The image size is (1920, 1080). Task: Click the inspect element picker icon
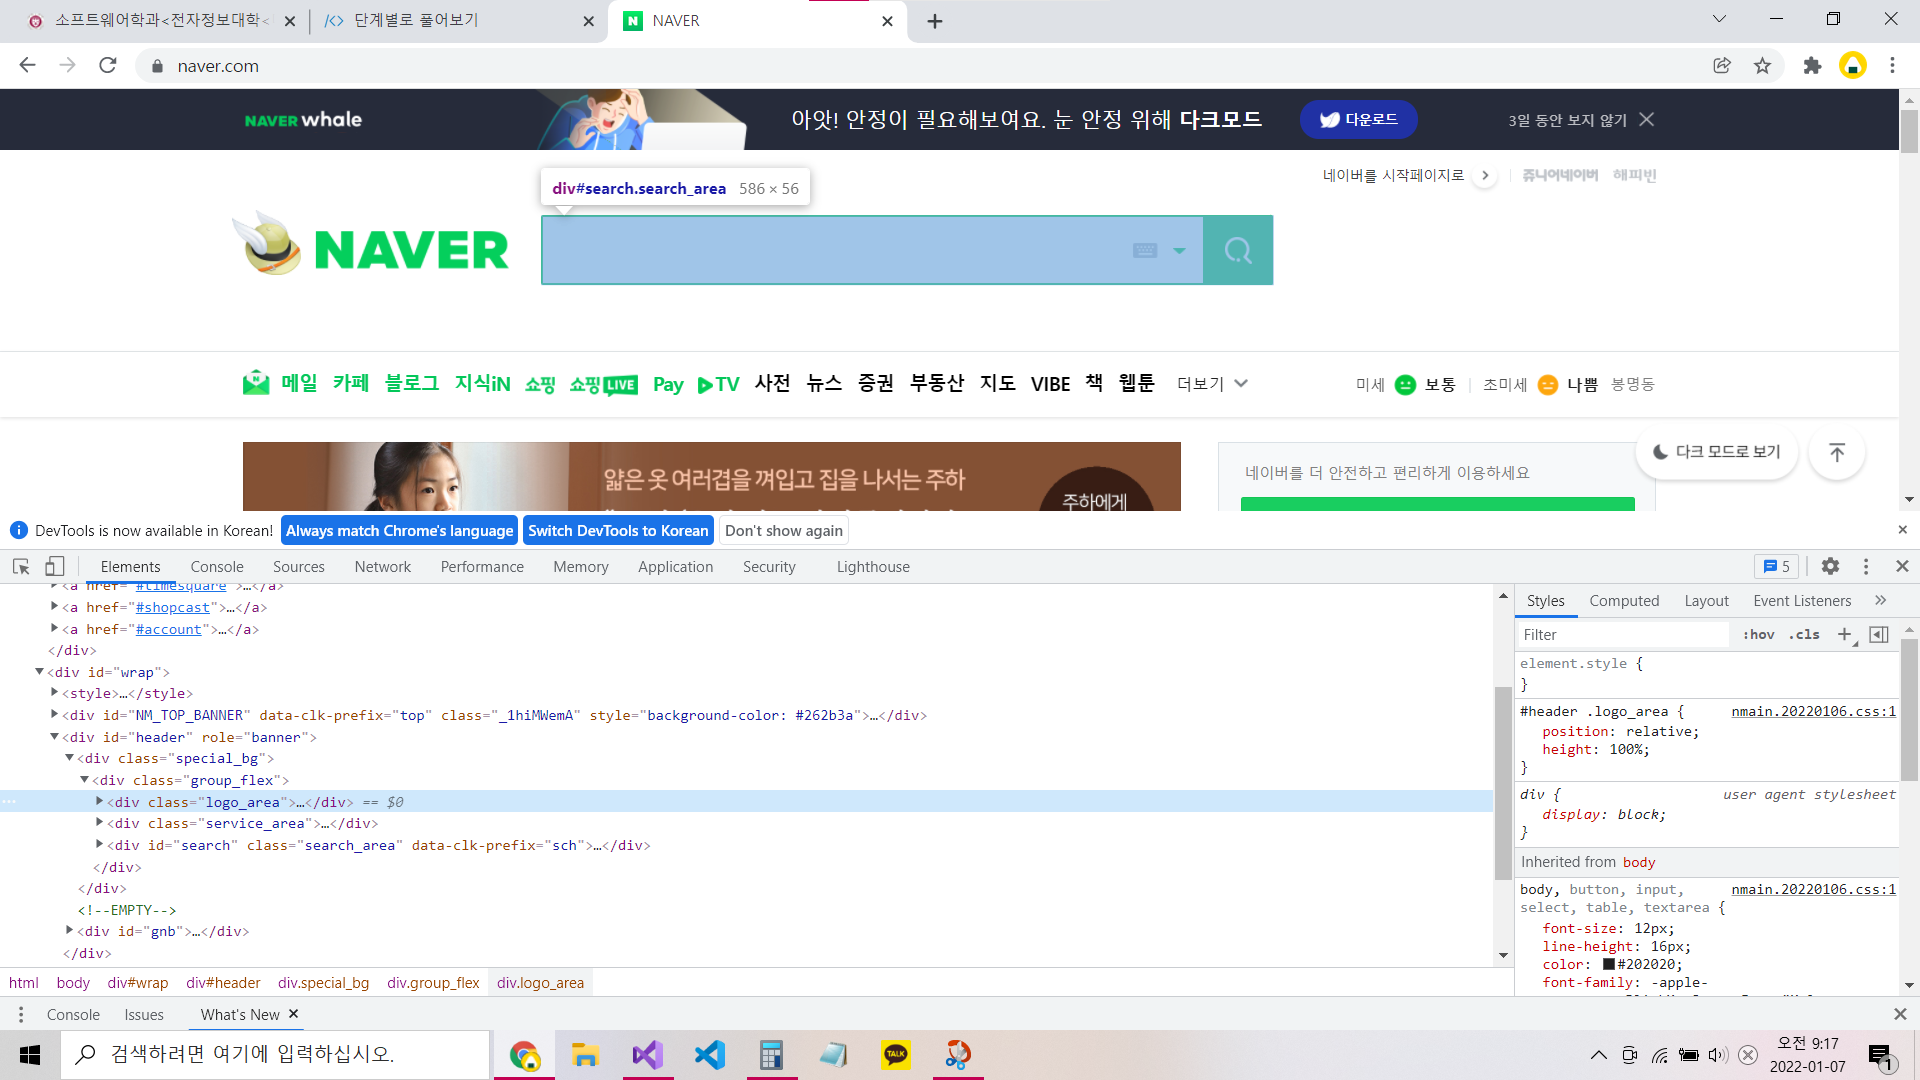[x=21, y=566]
